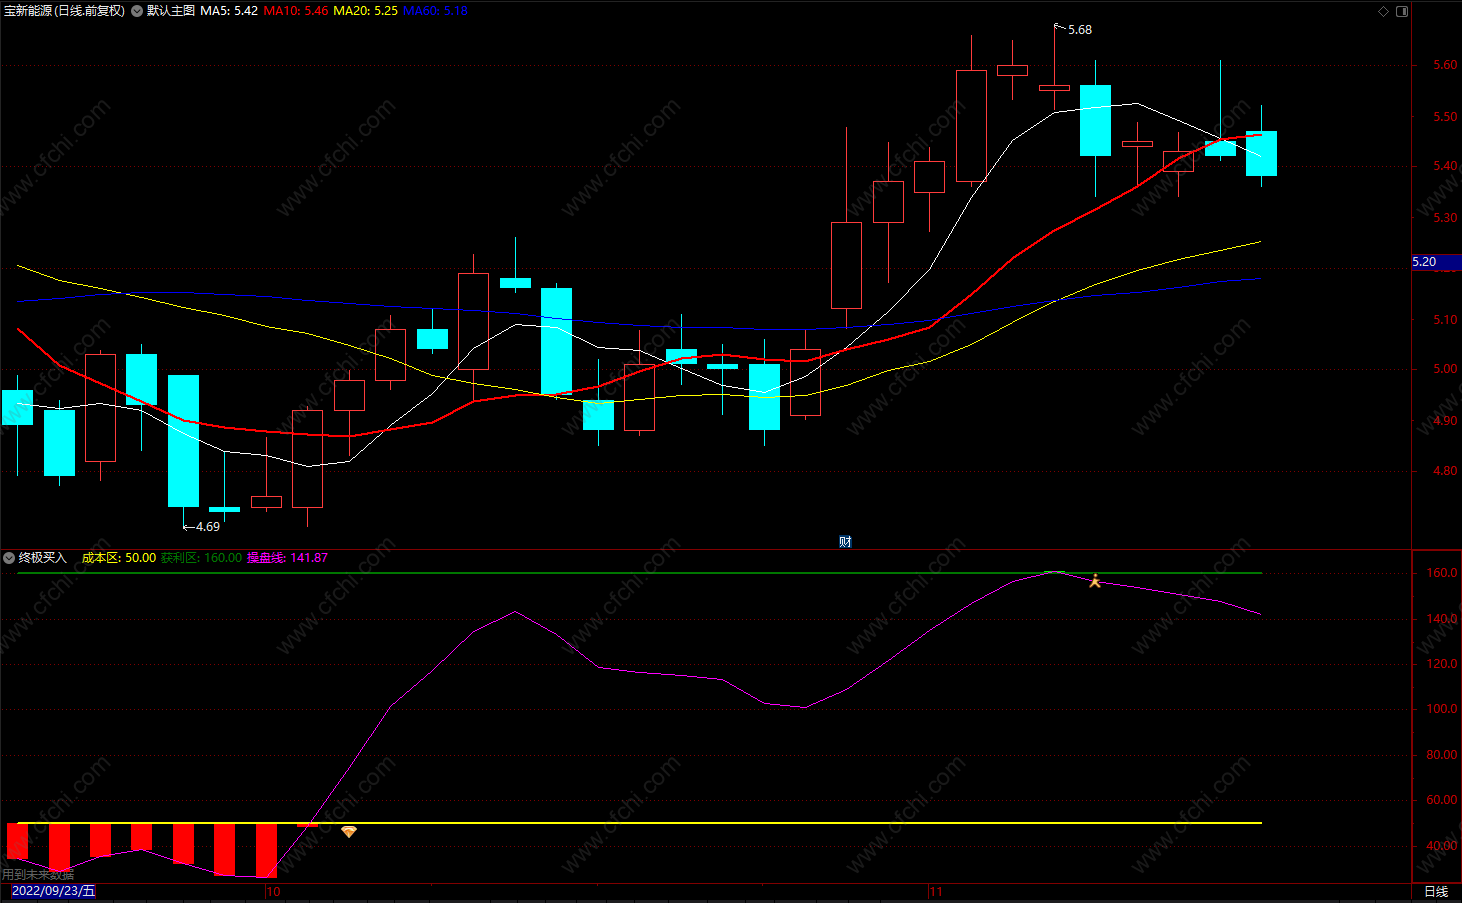1462x903 pixels.
Task: Click the 操盘线: 141.87 label
Action: click(287, 558)
